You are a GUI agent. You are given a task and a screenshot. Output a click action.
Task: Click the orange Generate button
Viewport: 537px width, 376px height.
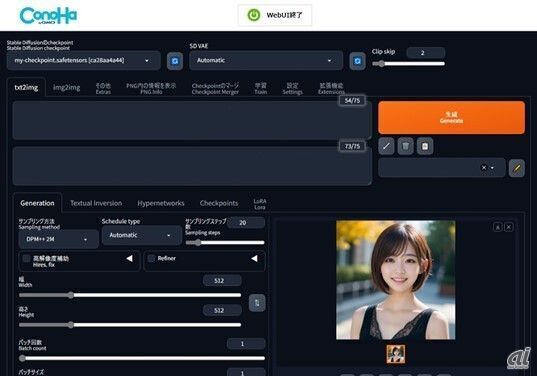(x=451, y=117)
